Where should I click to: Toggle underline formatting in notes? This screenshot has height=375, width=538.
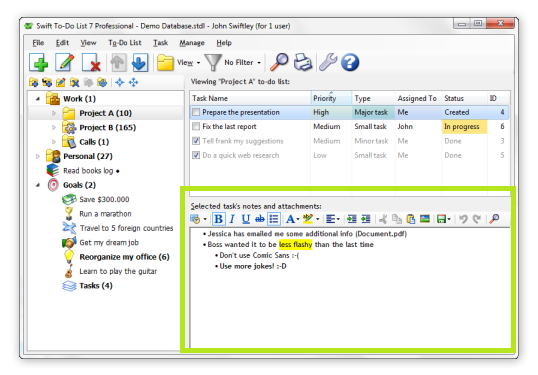(x=246, y=219)
